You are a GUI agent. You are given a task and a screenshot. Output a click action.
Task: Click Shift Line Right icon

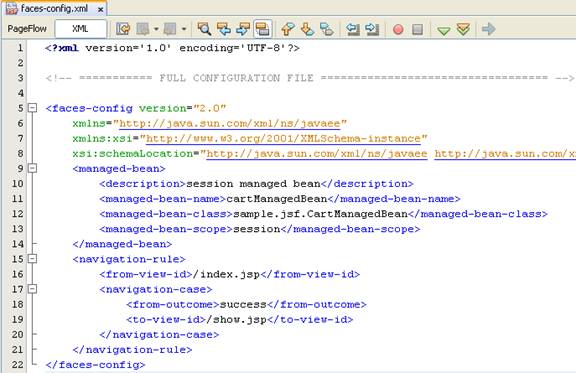pos(372,29)
